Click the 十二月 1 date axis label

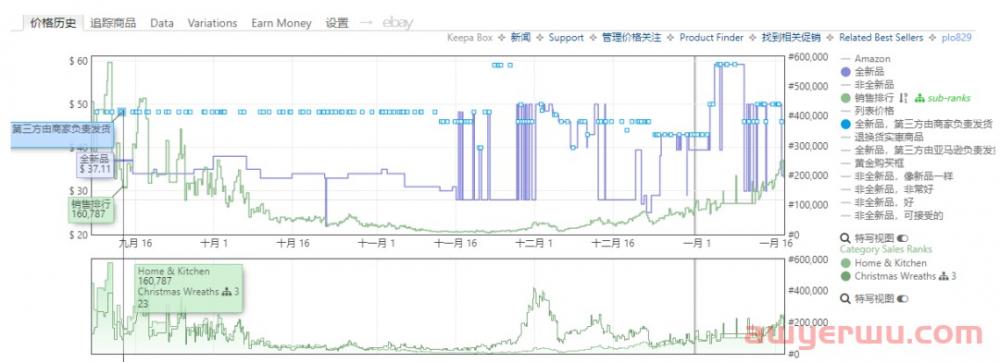(x=534, y=243)
